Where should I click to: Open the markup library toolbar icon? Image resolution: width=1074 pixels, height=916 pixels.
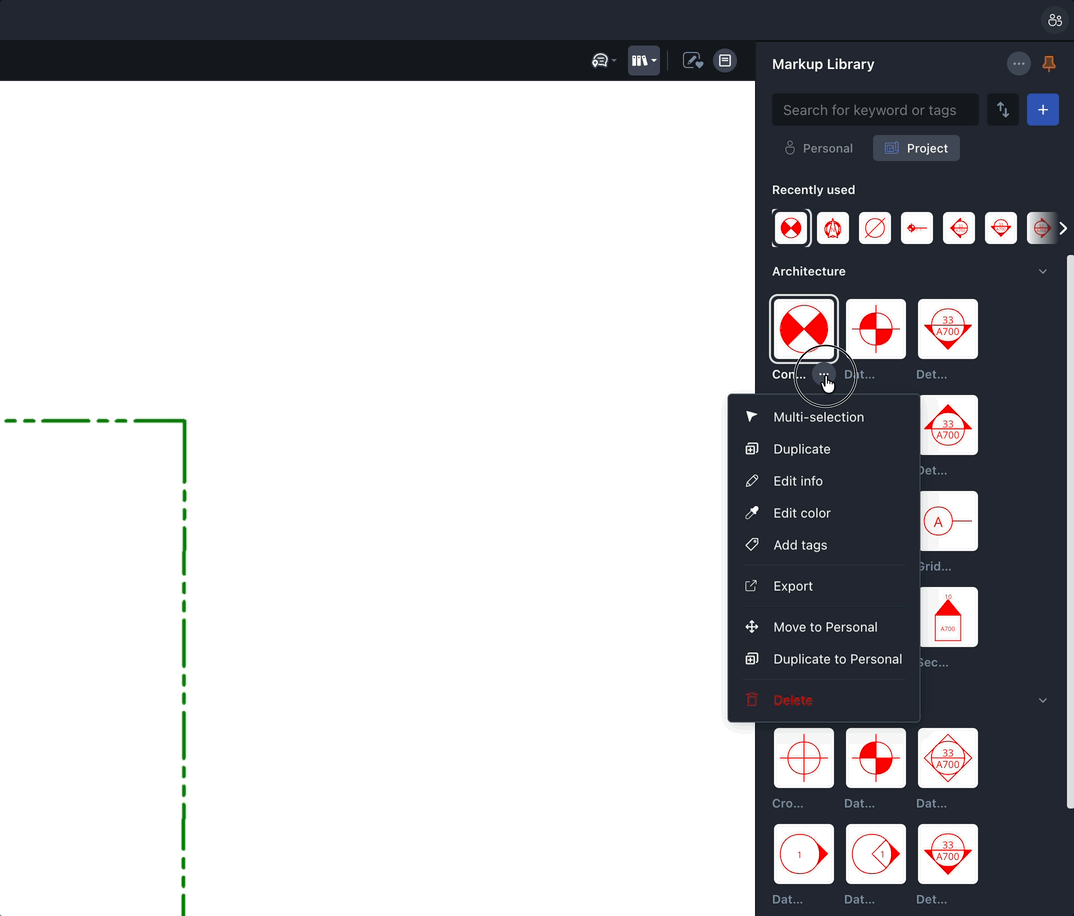643,60
